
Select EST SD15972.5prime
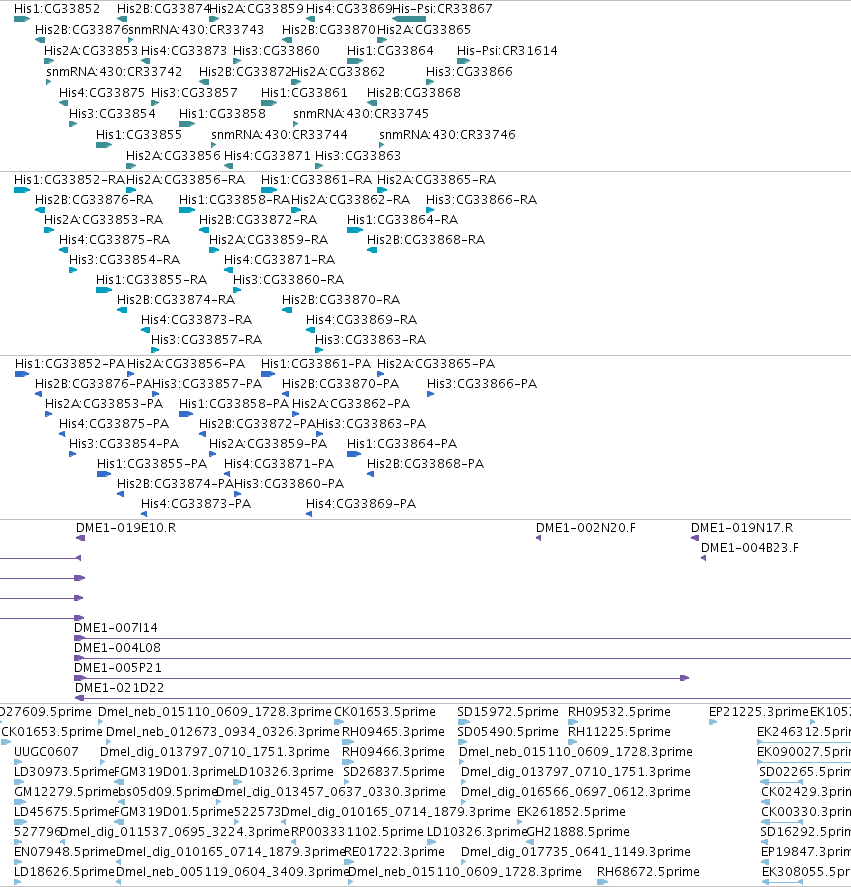coord(508,712)
